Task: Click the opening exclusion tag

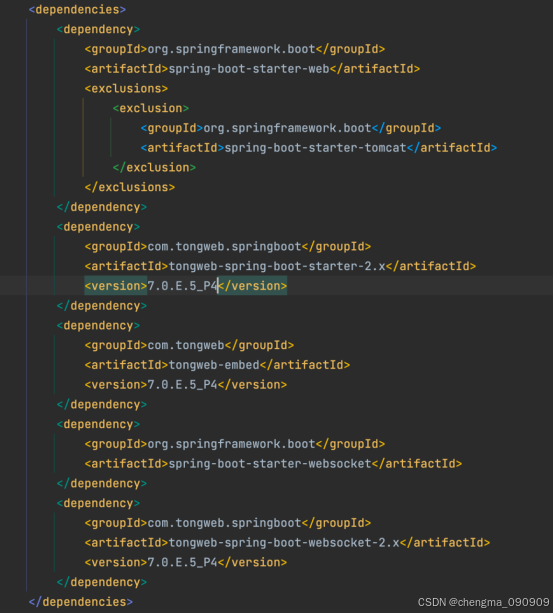Action: (x=151, y=108)
